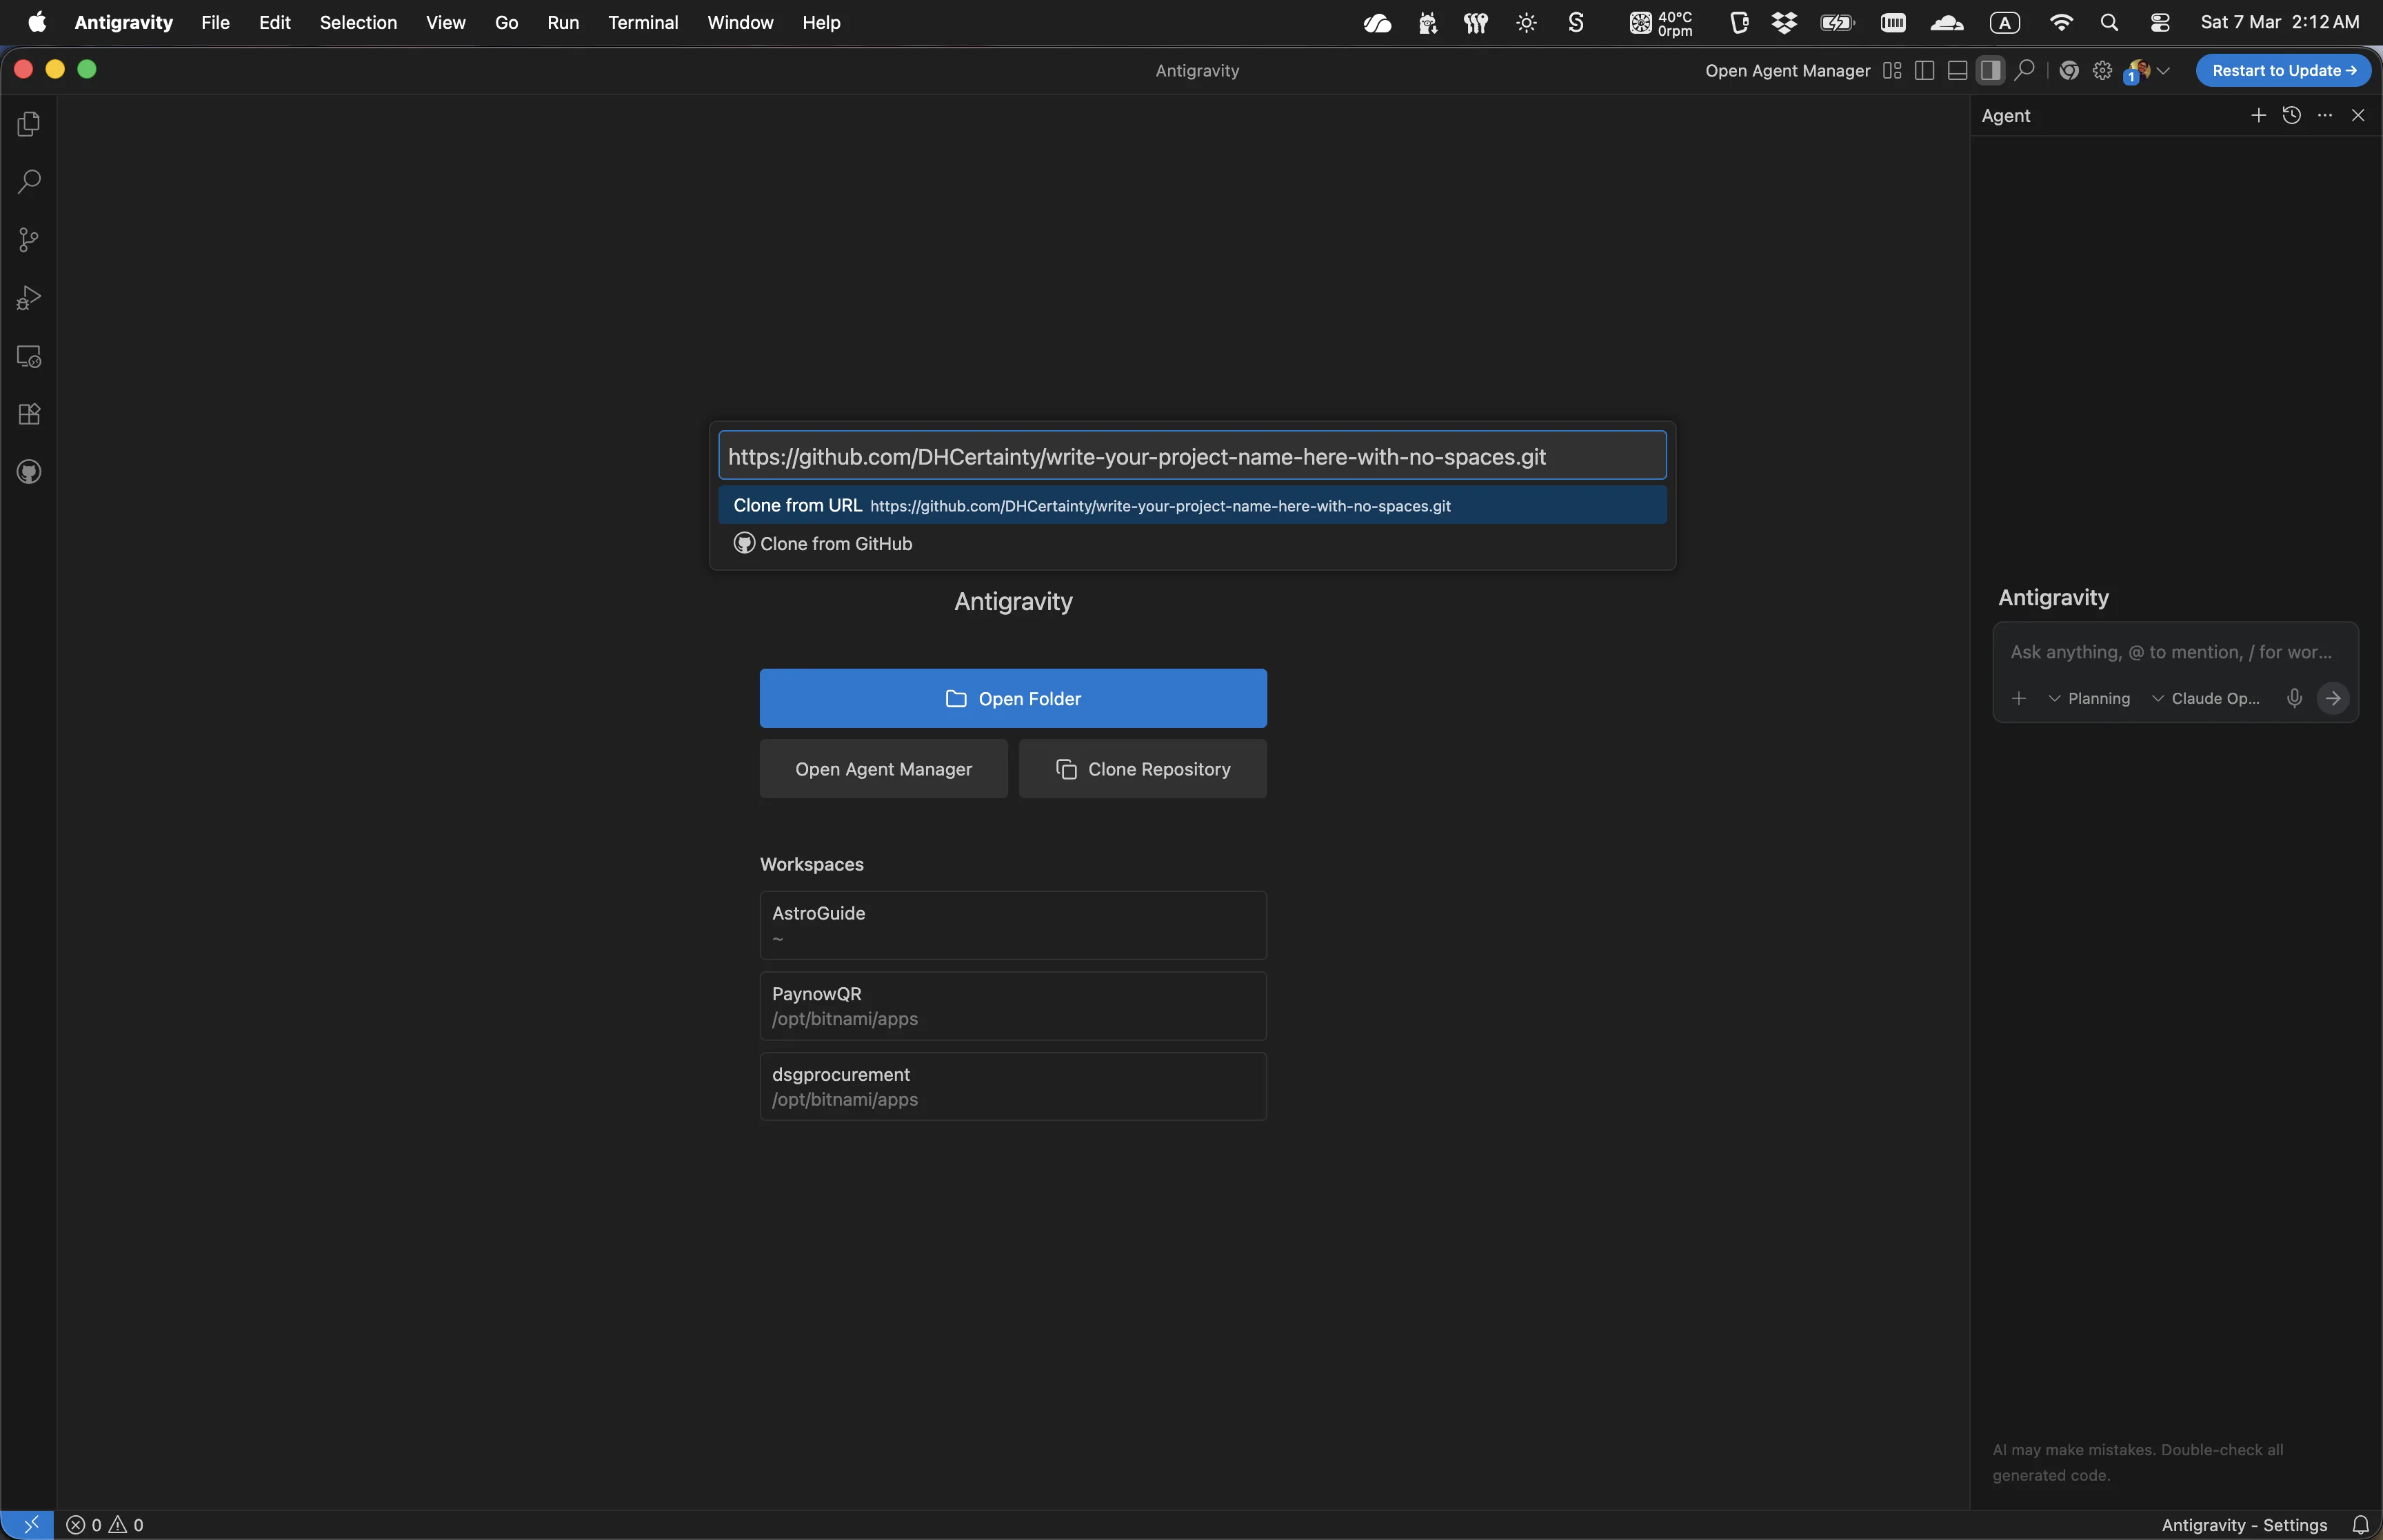Open the Window menu

[x=740, y=22]
